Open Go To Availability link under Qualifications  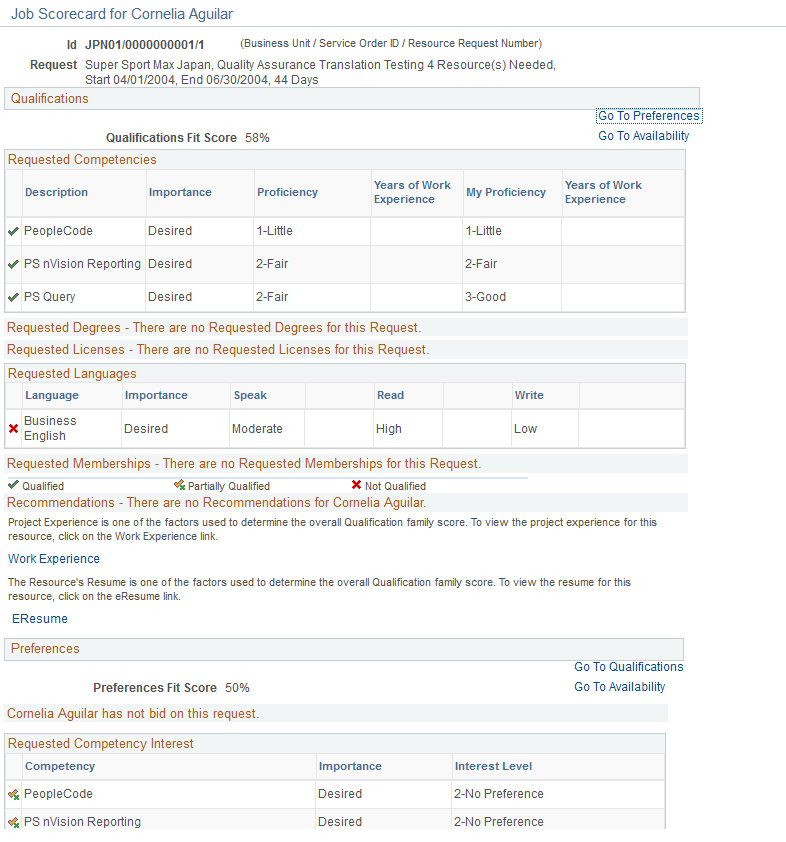pyautogui.click(x=643, y=136)
